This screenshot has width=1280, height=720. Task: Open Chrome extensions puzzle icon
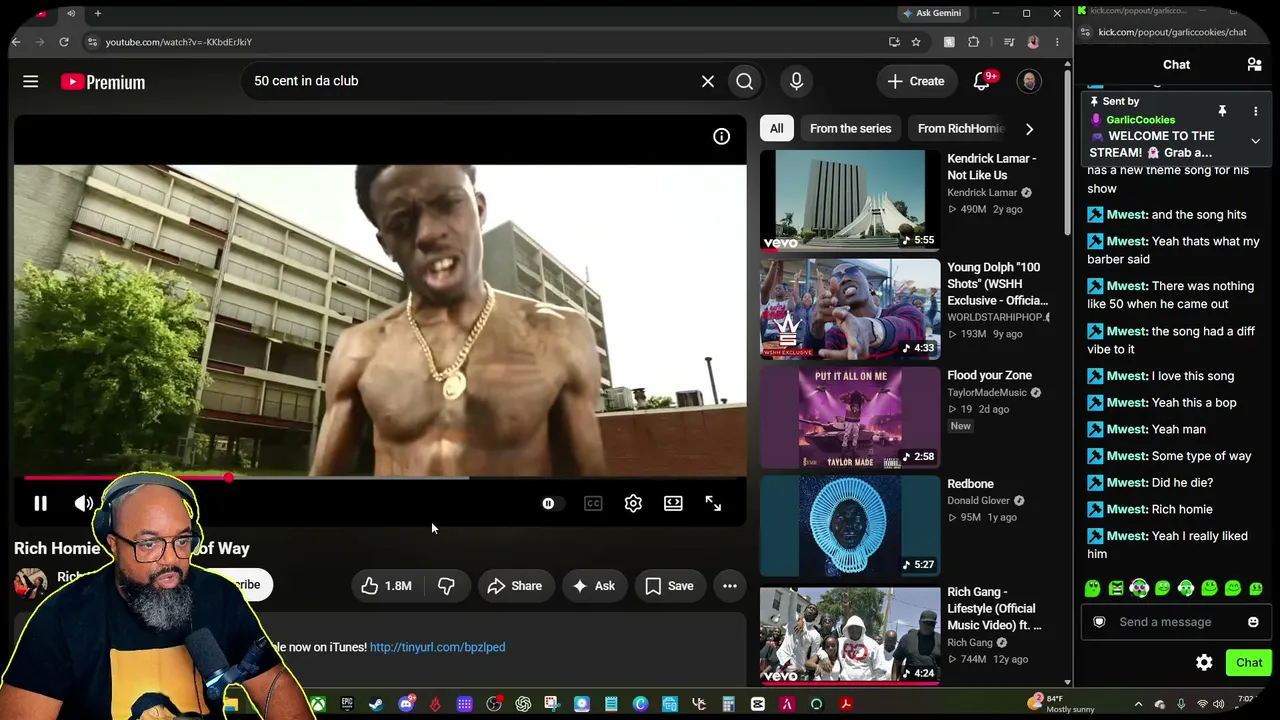pos(973,42)
